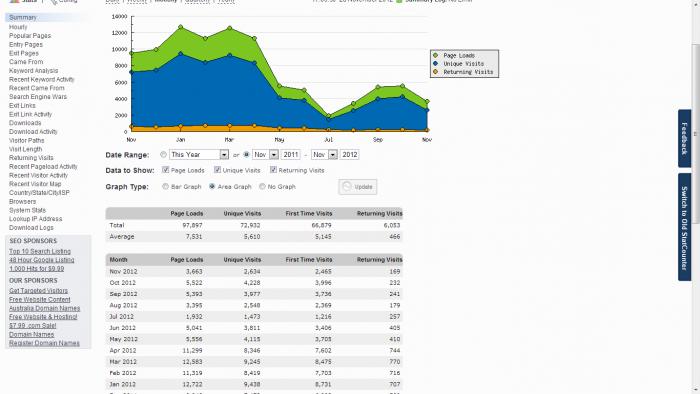Open the end month Nov dropdown

(x=325, y=154)
